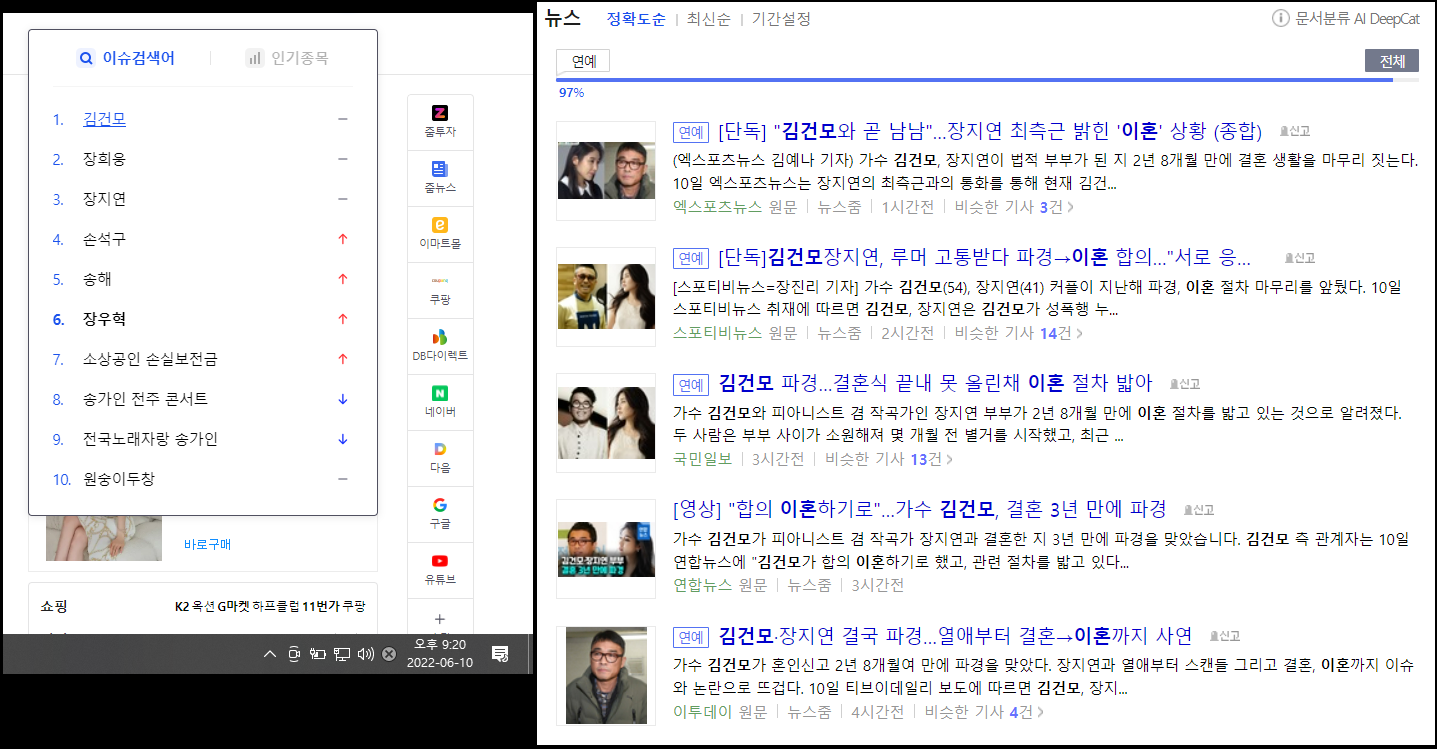1437x749 pixels.
Task: Show hidden tray icons with the chevron
Action: point(270,654)
